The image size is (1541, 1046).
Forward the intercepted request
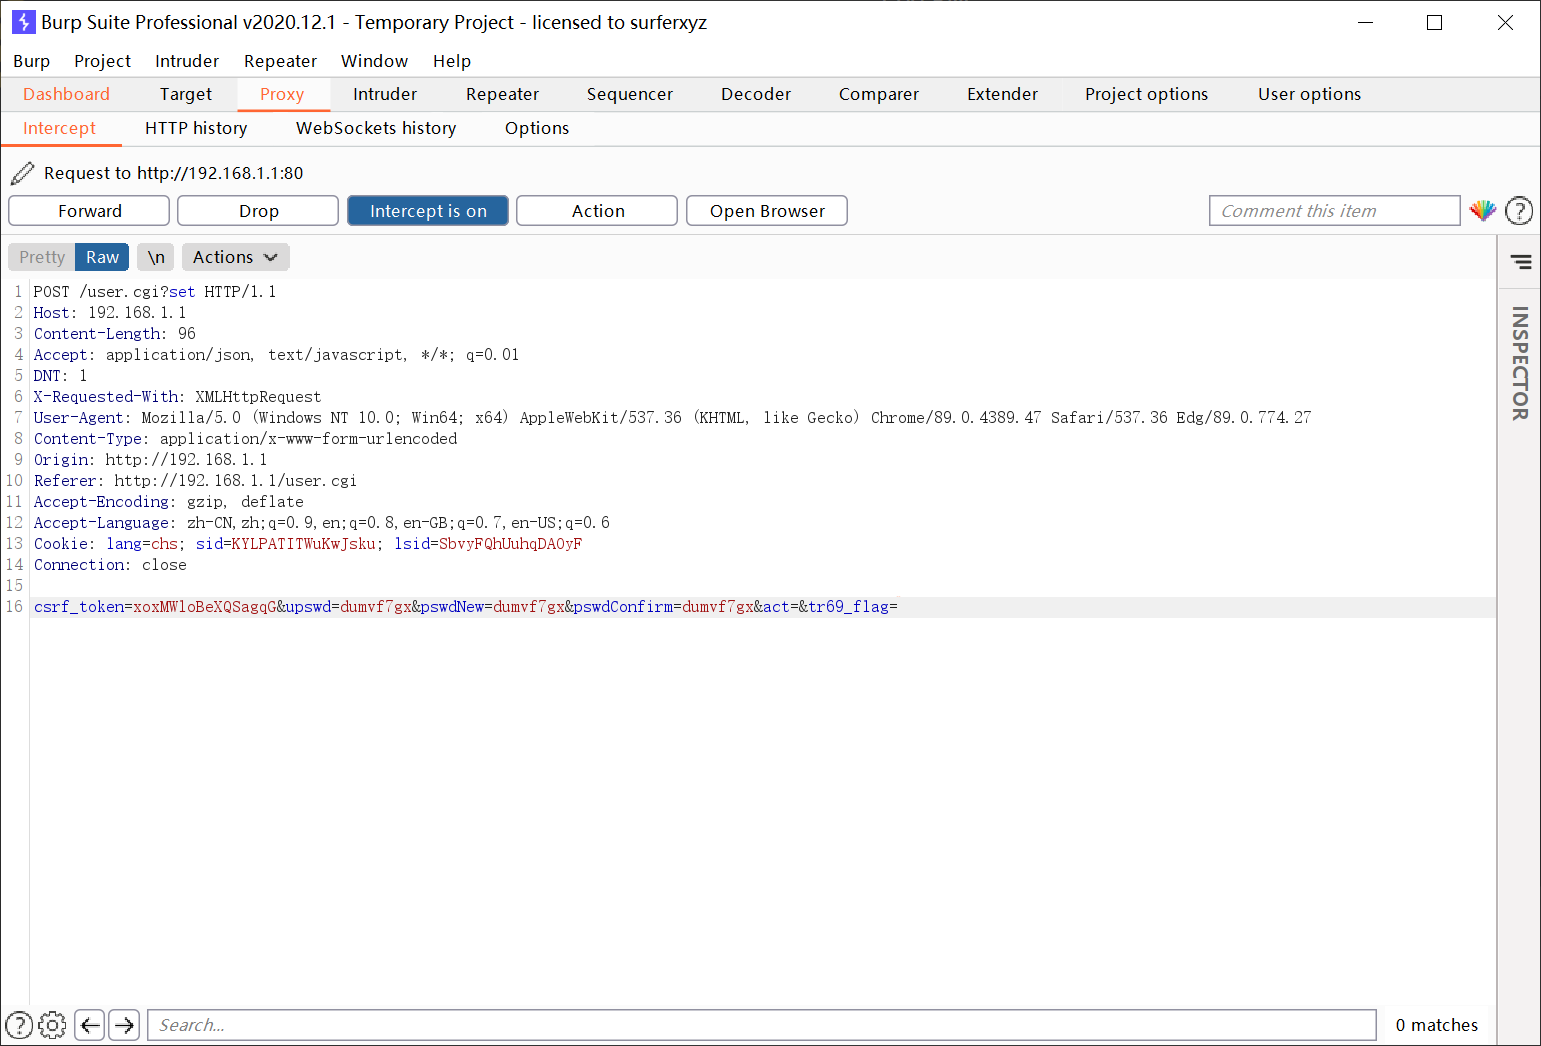(x=89, y=211)
